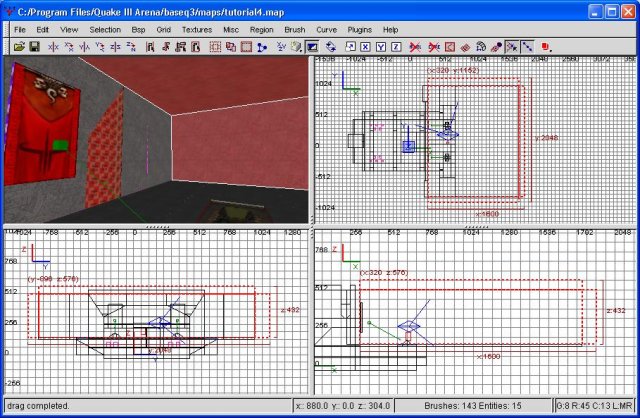Click the y-axis Flip icon
Image resolution: width=640 pixels, height=418 pixels.
[x=84, y=47]
